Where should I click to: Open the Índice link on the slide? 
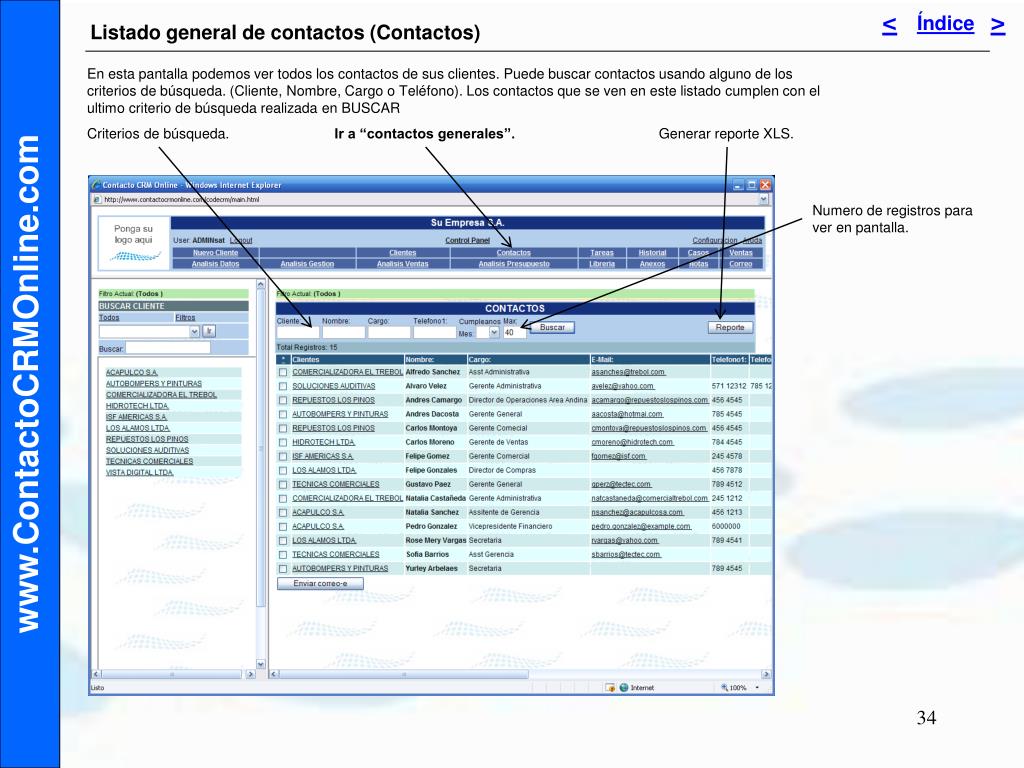tap(945, 24)
